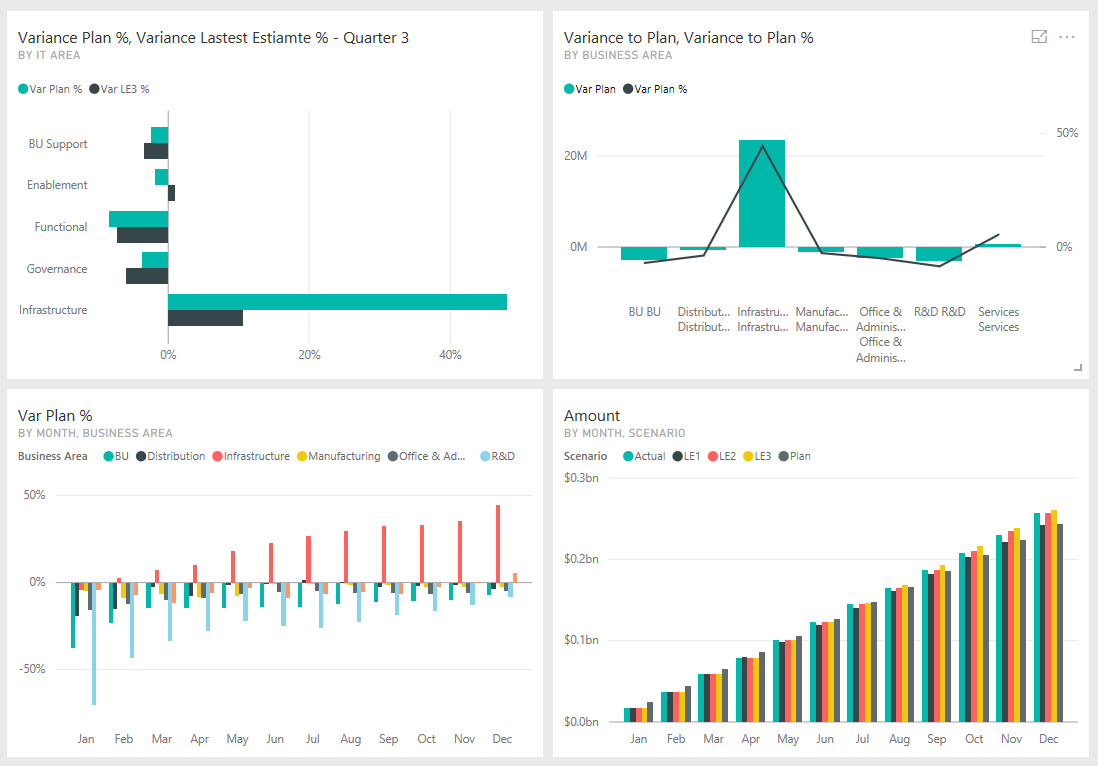1098x766 pixels.
Task: Click the 'BU BU' category label
Action: 644,312
